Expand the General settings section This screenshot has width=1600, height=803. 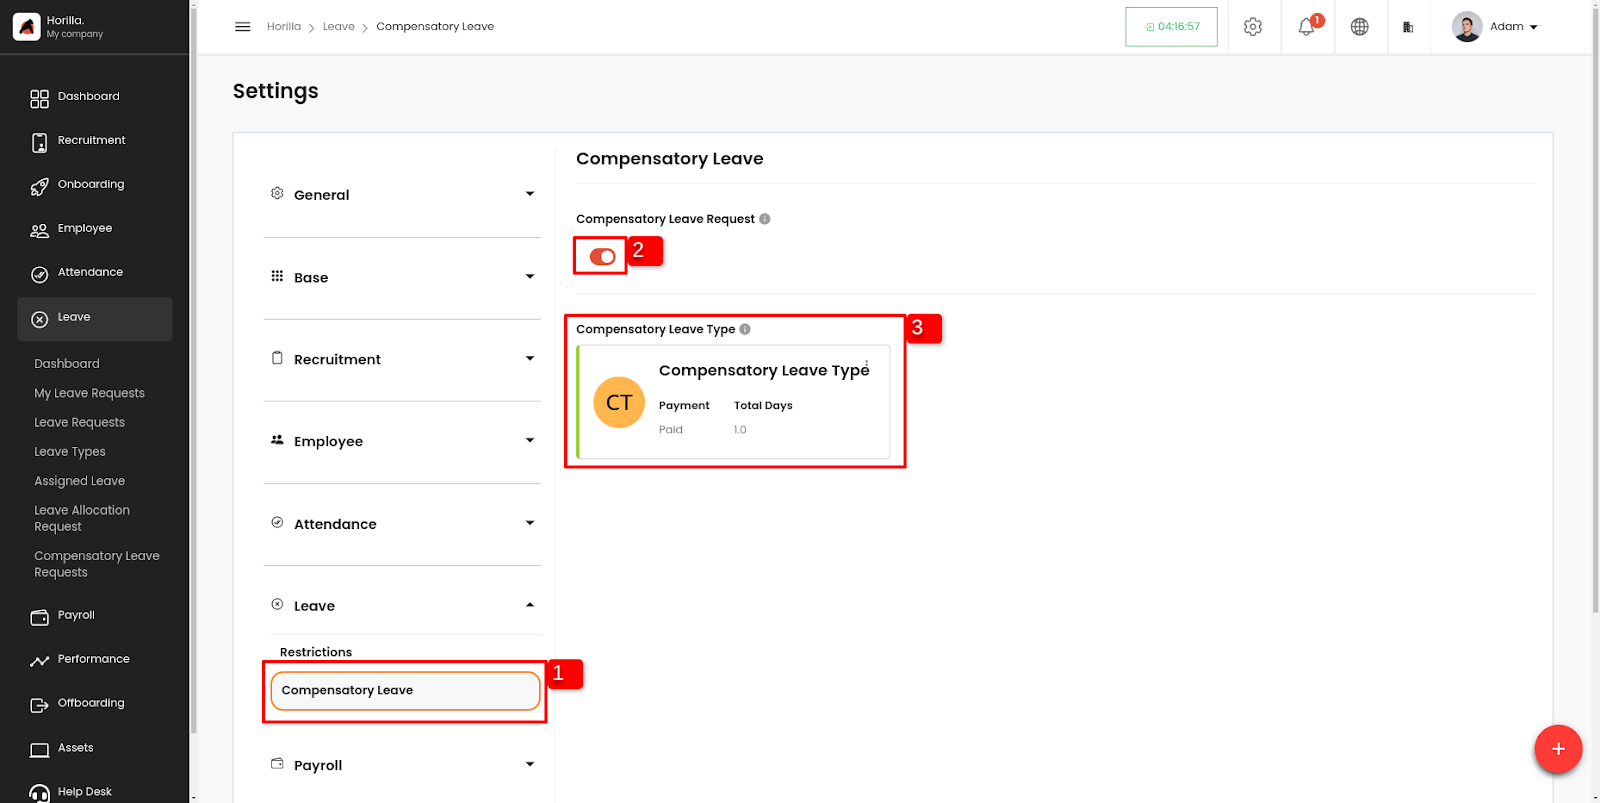(402, 195)
